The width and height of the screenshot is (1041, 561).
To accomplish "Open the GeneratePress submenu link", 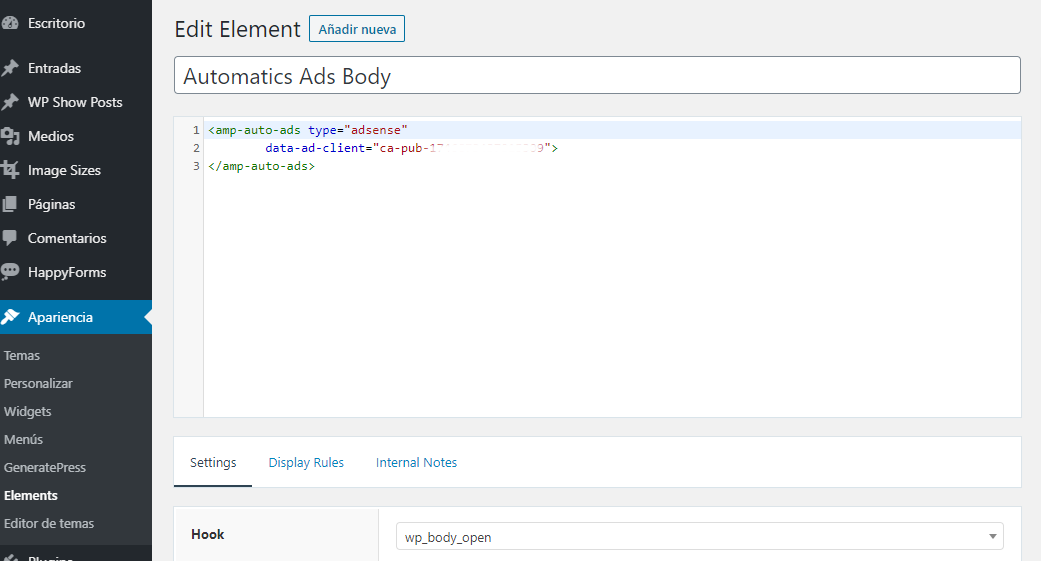I will (45, 467).
